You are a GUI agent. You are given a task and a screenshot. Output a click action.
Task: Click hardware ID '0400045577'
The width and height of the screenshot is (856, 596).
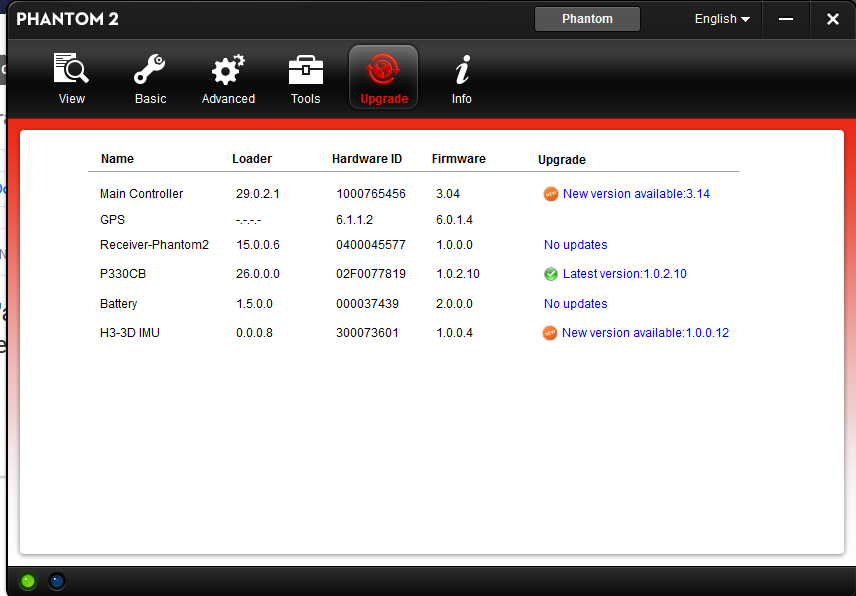click(371, 245)
